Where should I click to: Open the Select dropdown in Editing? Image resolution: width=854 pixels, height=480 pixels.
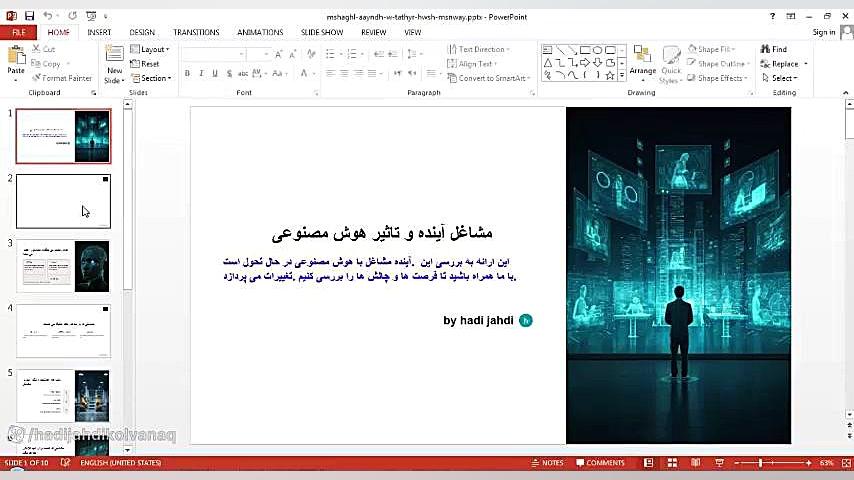779,78
